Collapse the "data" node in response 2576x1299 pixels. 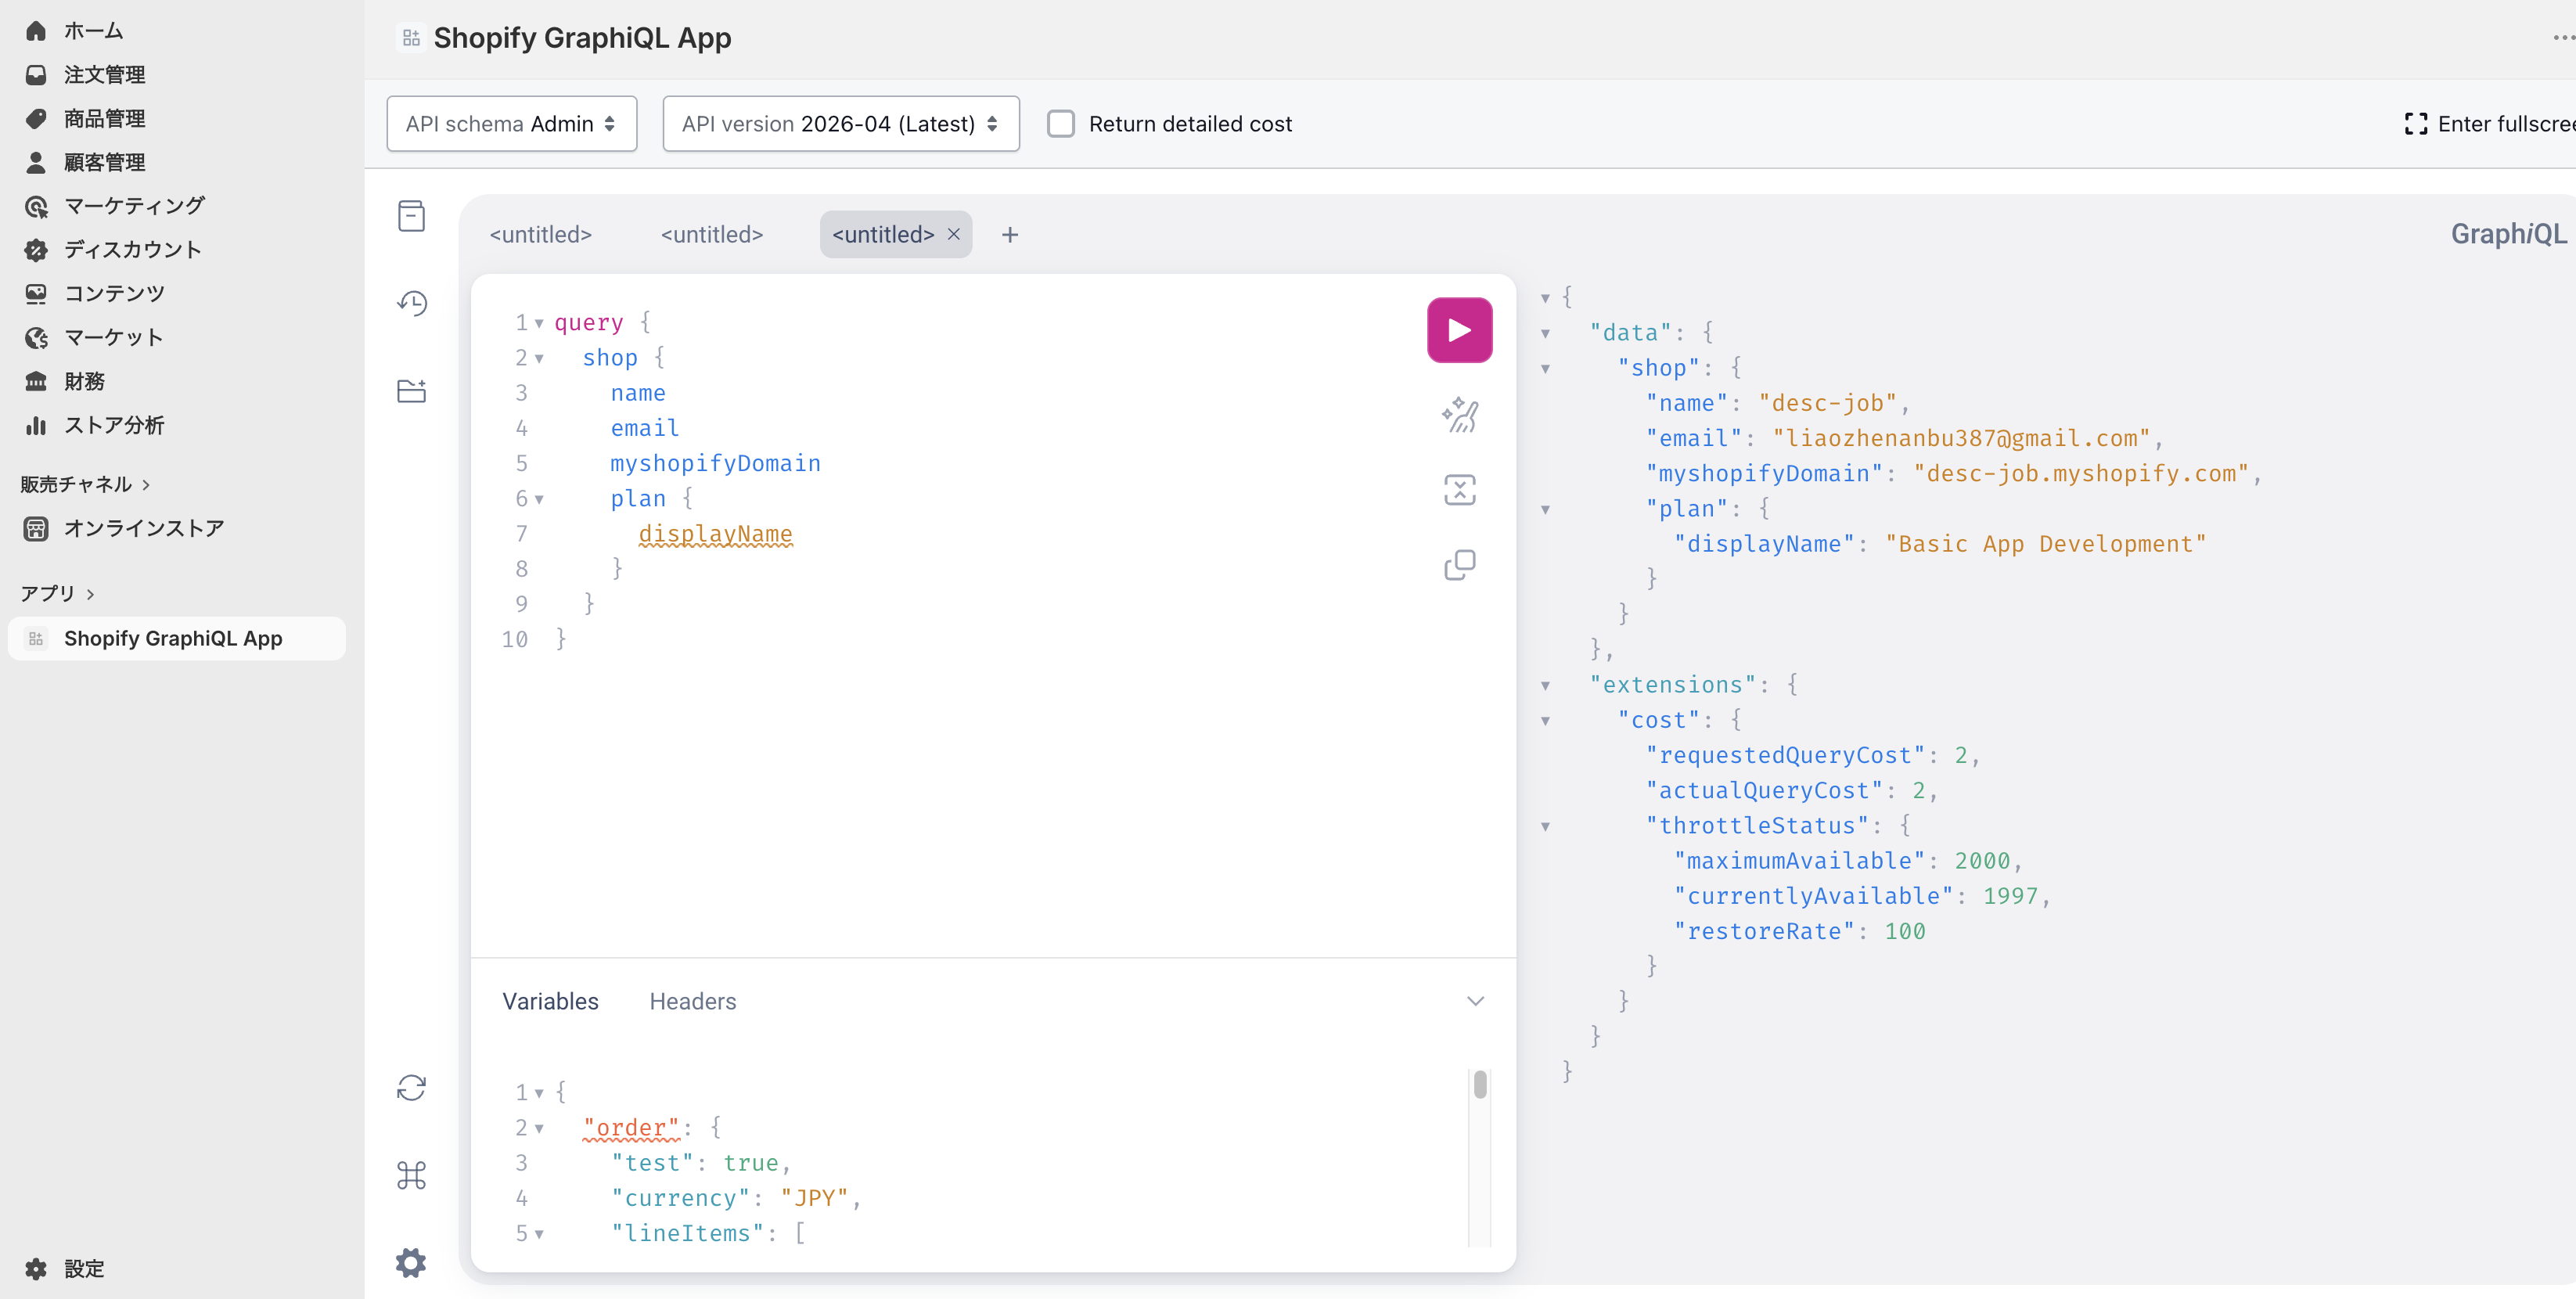[x=1545, y=334]
